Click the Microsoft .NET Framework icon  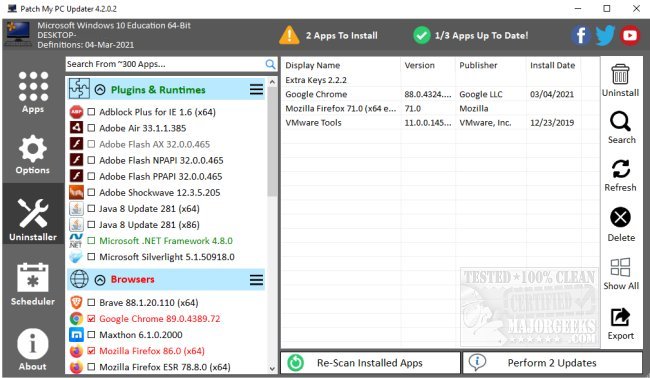coord(76,241)
